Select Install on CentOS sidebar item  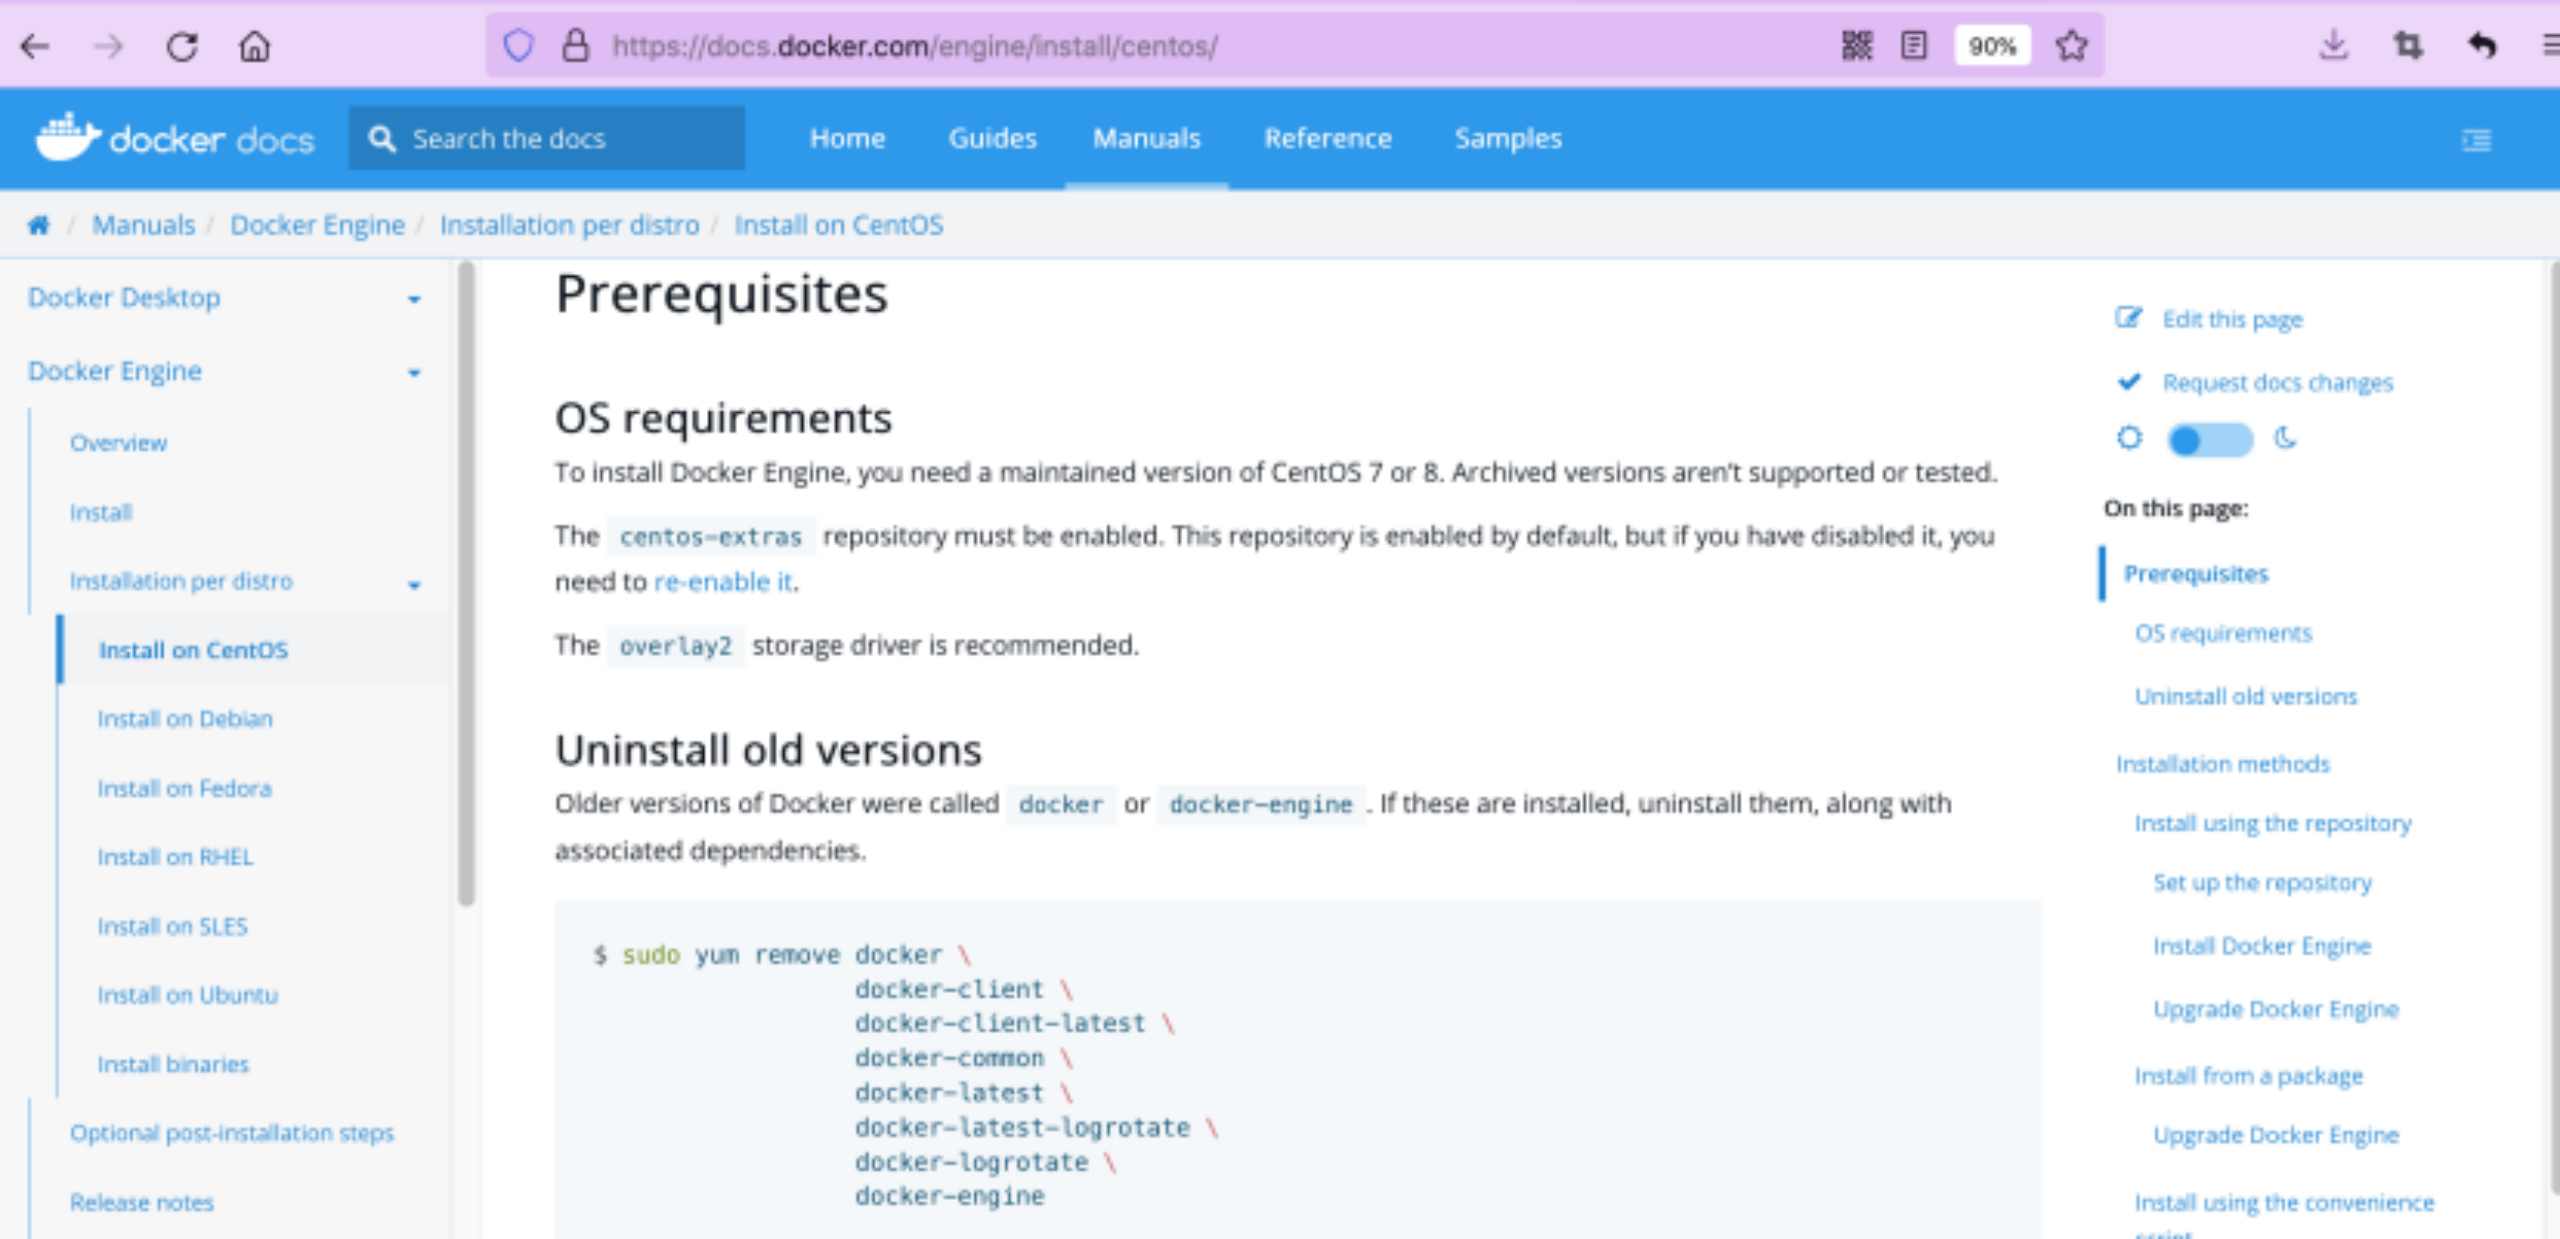point(193,650)
